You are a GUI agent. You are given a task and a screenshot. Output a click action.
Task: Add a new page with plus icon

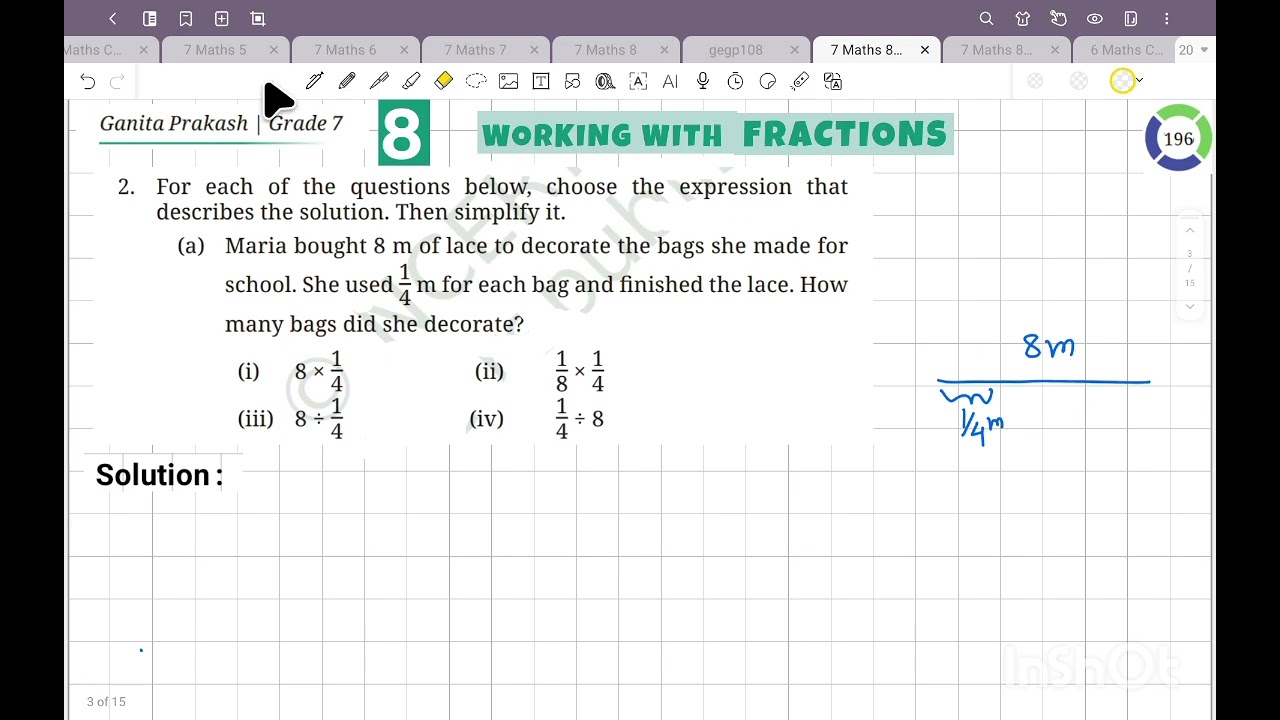click(221, 18)
